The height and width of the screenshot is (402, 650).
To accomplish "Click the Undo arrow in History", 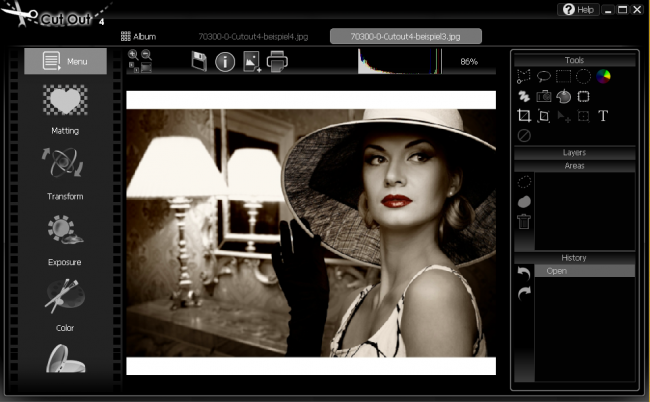I will pyautogui.click(x=523, y=272).
